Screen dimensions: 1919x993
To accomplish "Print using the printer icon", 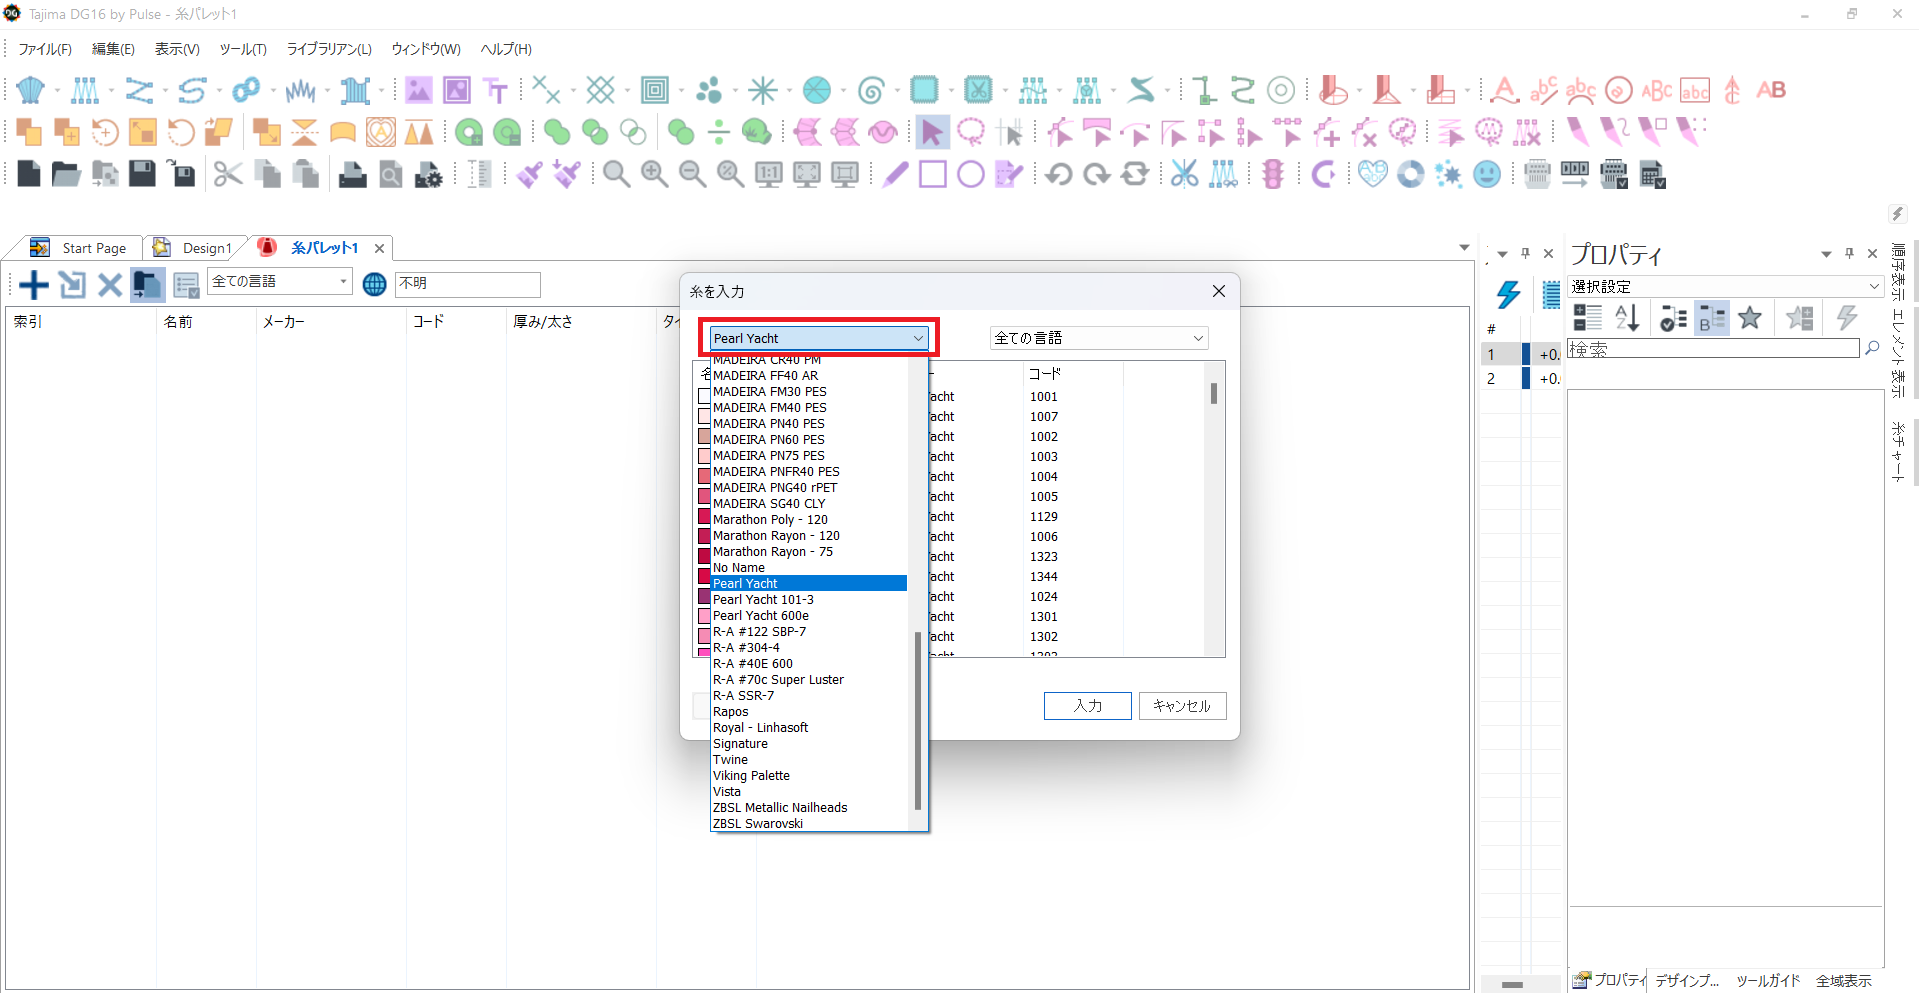I will point(352,174).
